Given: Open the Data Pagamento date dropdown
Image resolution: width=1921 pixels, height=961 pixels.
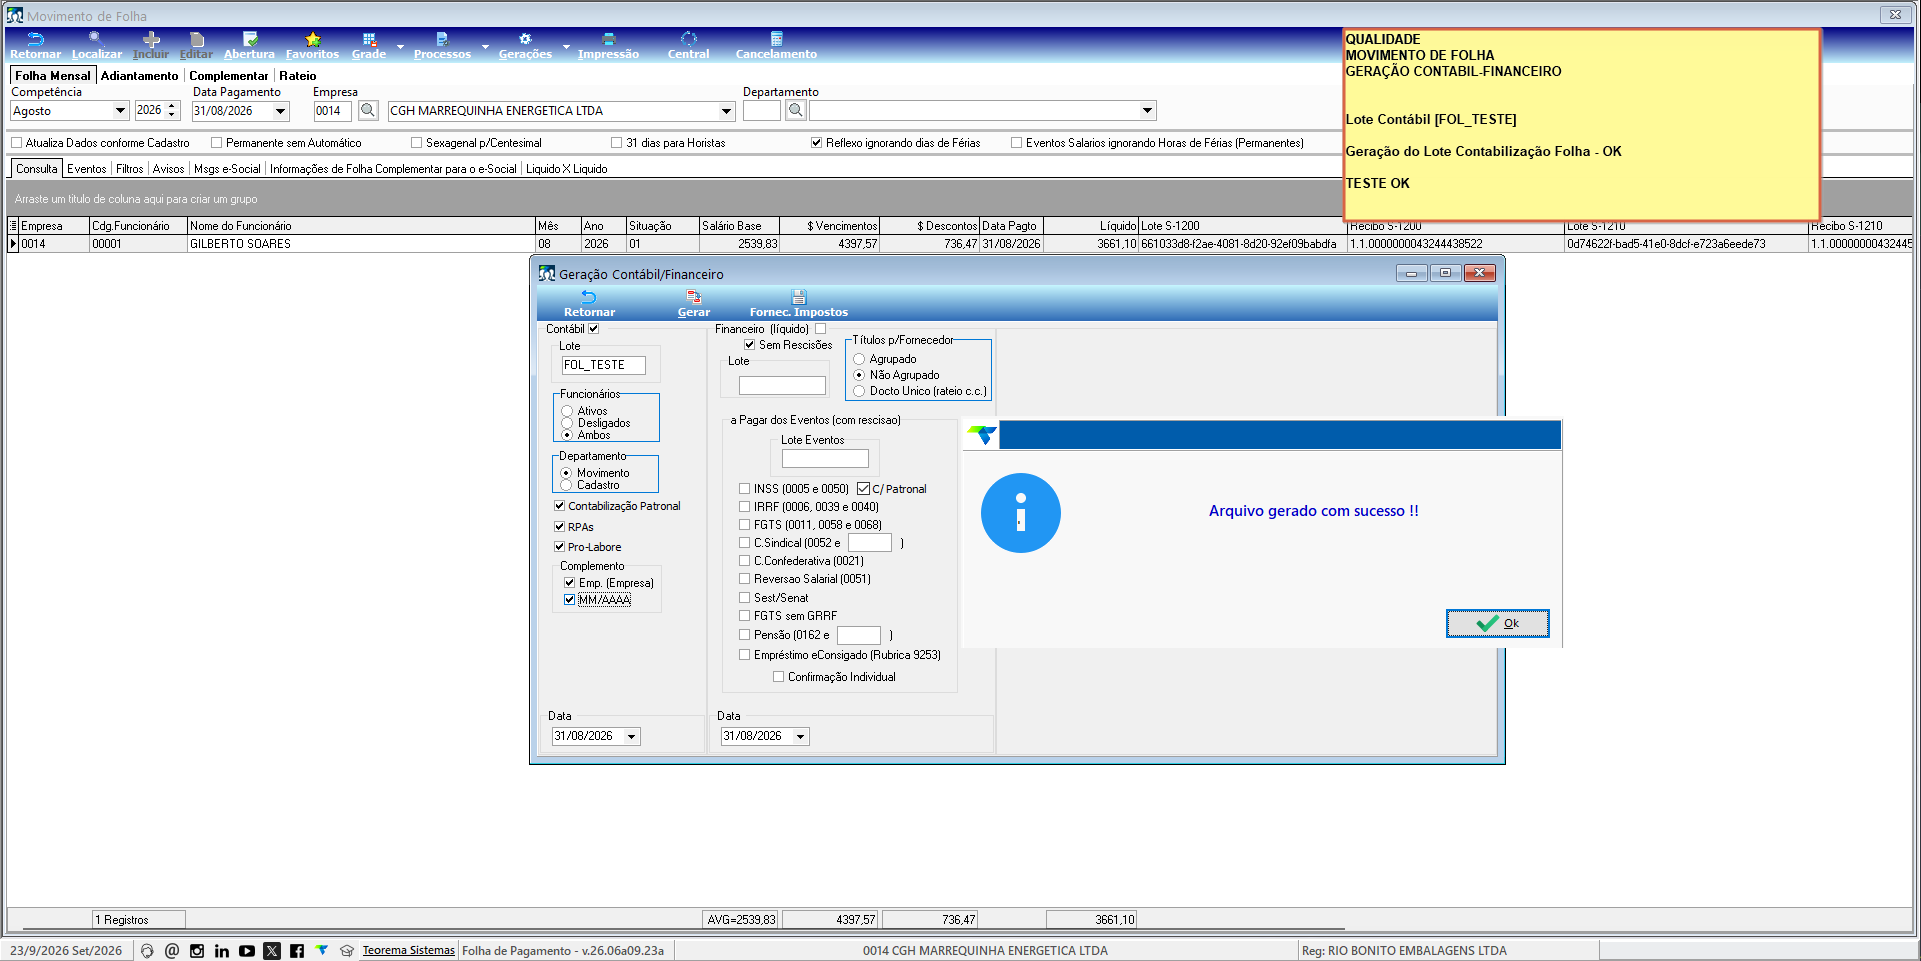Looking at the screenshot, I should (281, 111).
